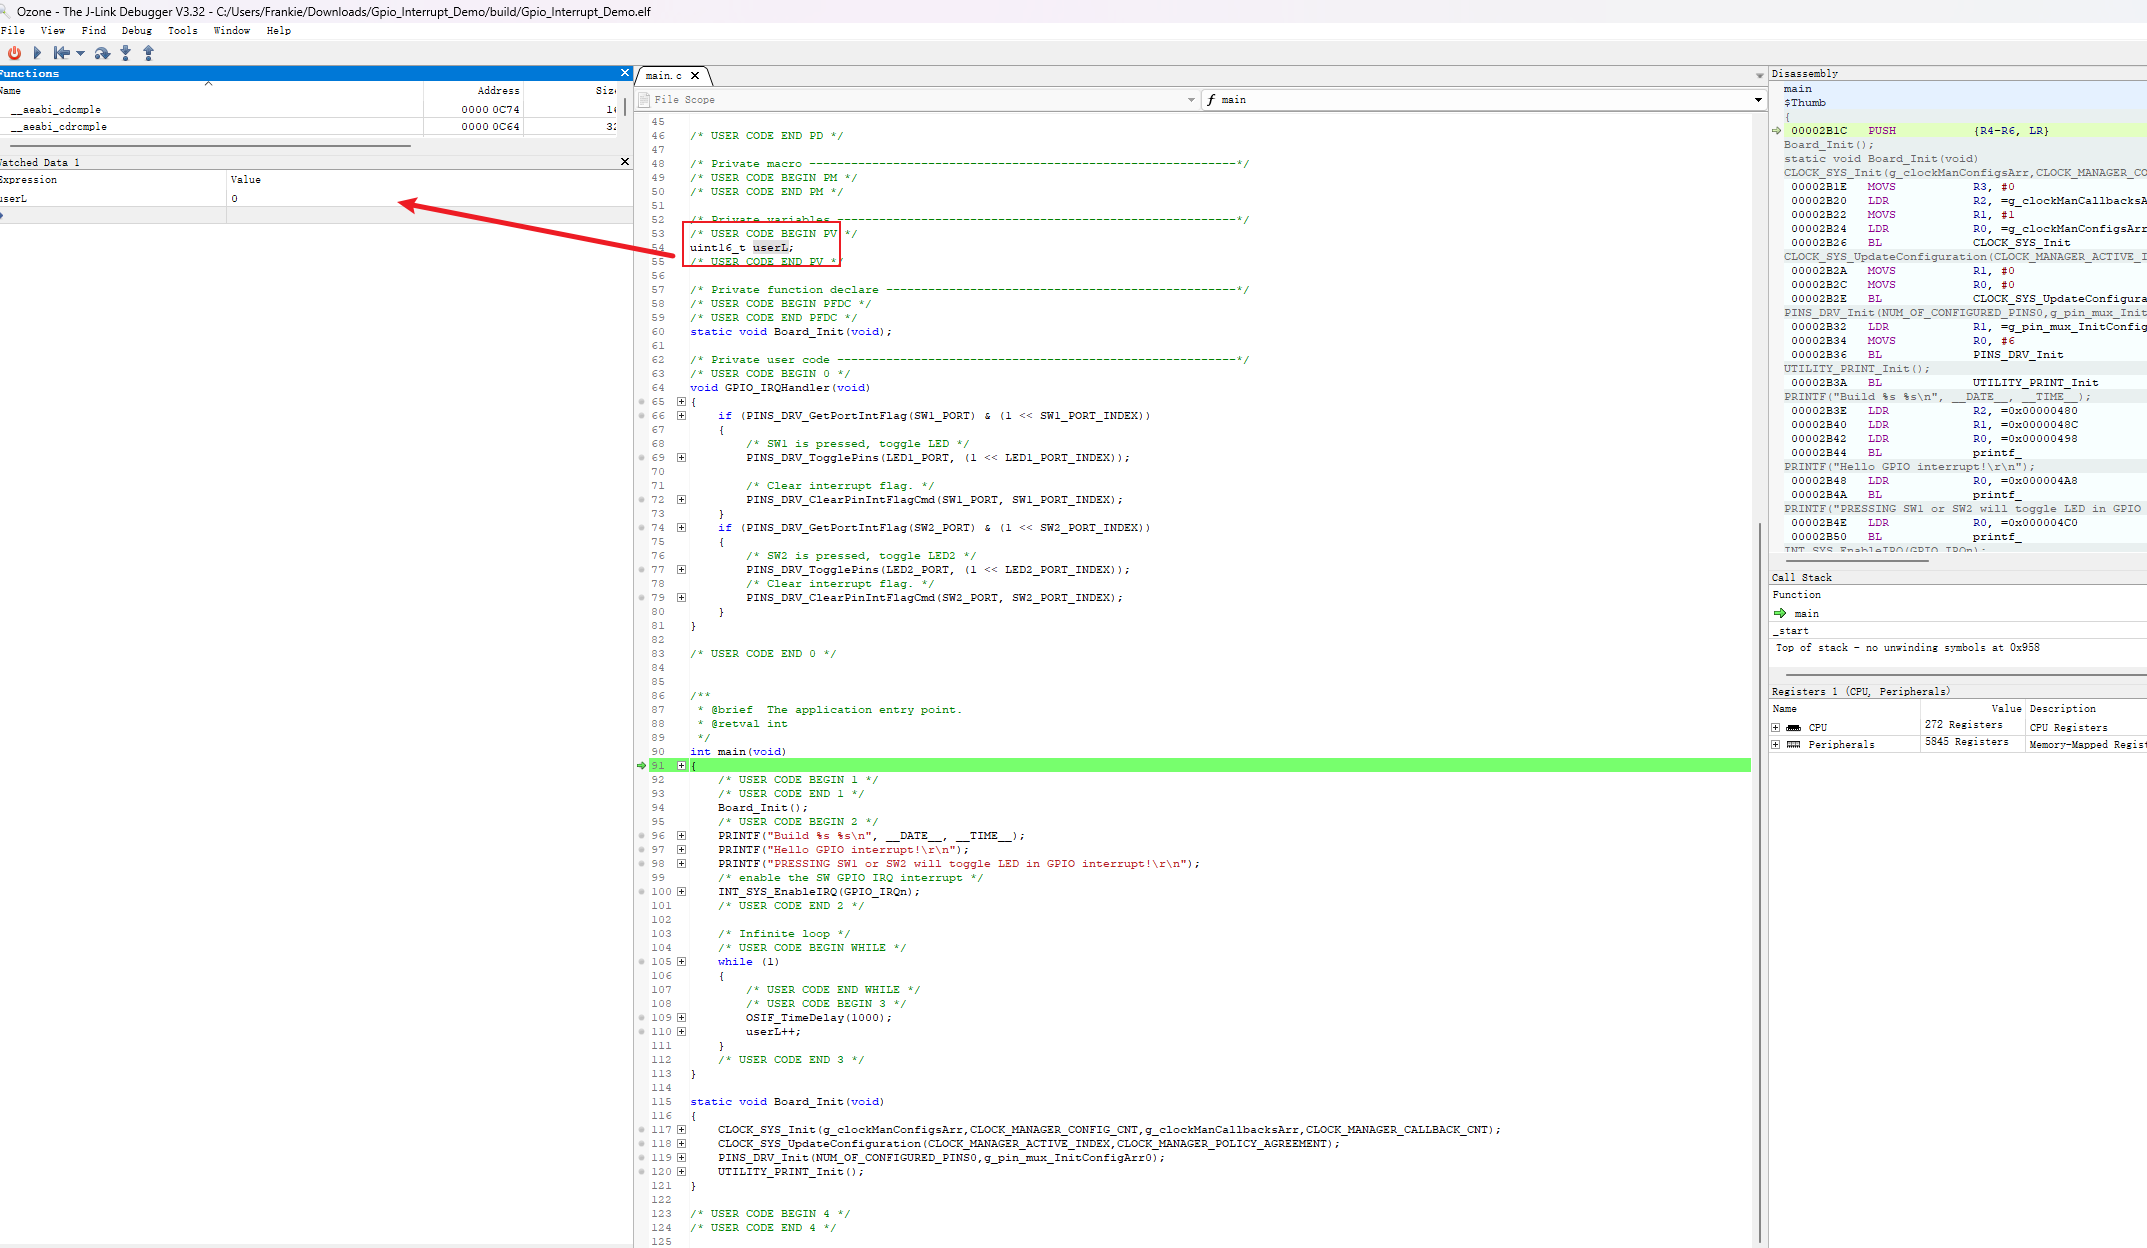The image size is (2147, 1248).
Task: Click the Ozone magnifier application icon in title bar
Action: pos(6,11)
